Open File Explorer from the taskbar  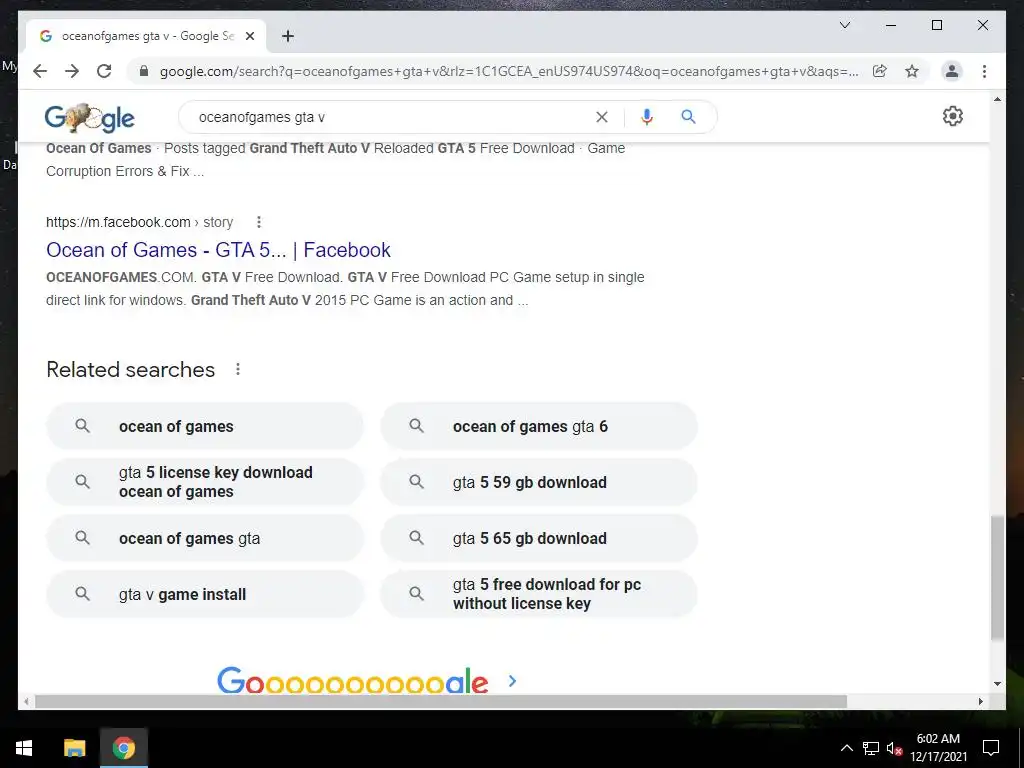[x=74, y=748]
